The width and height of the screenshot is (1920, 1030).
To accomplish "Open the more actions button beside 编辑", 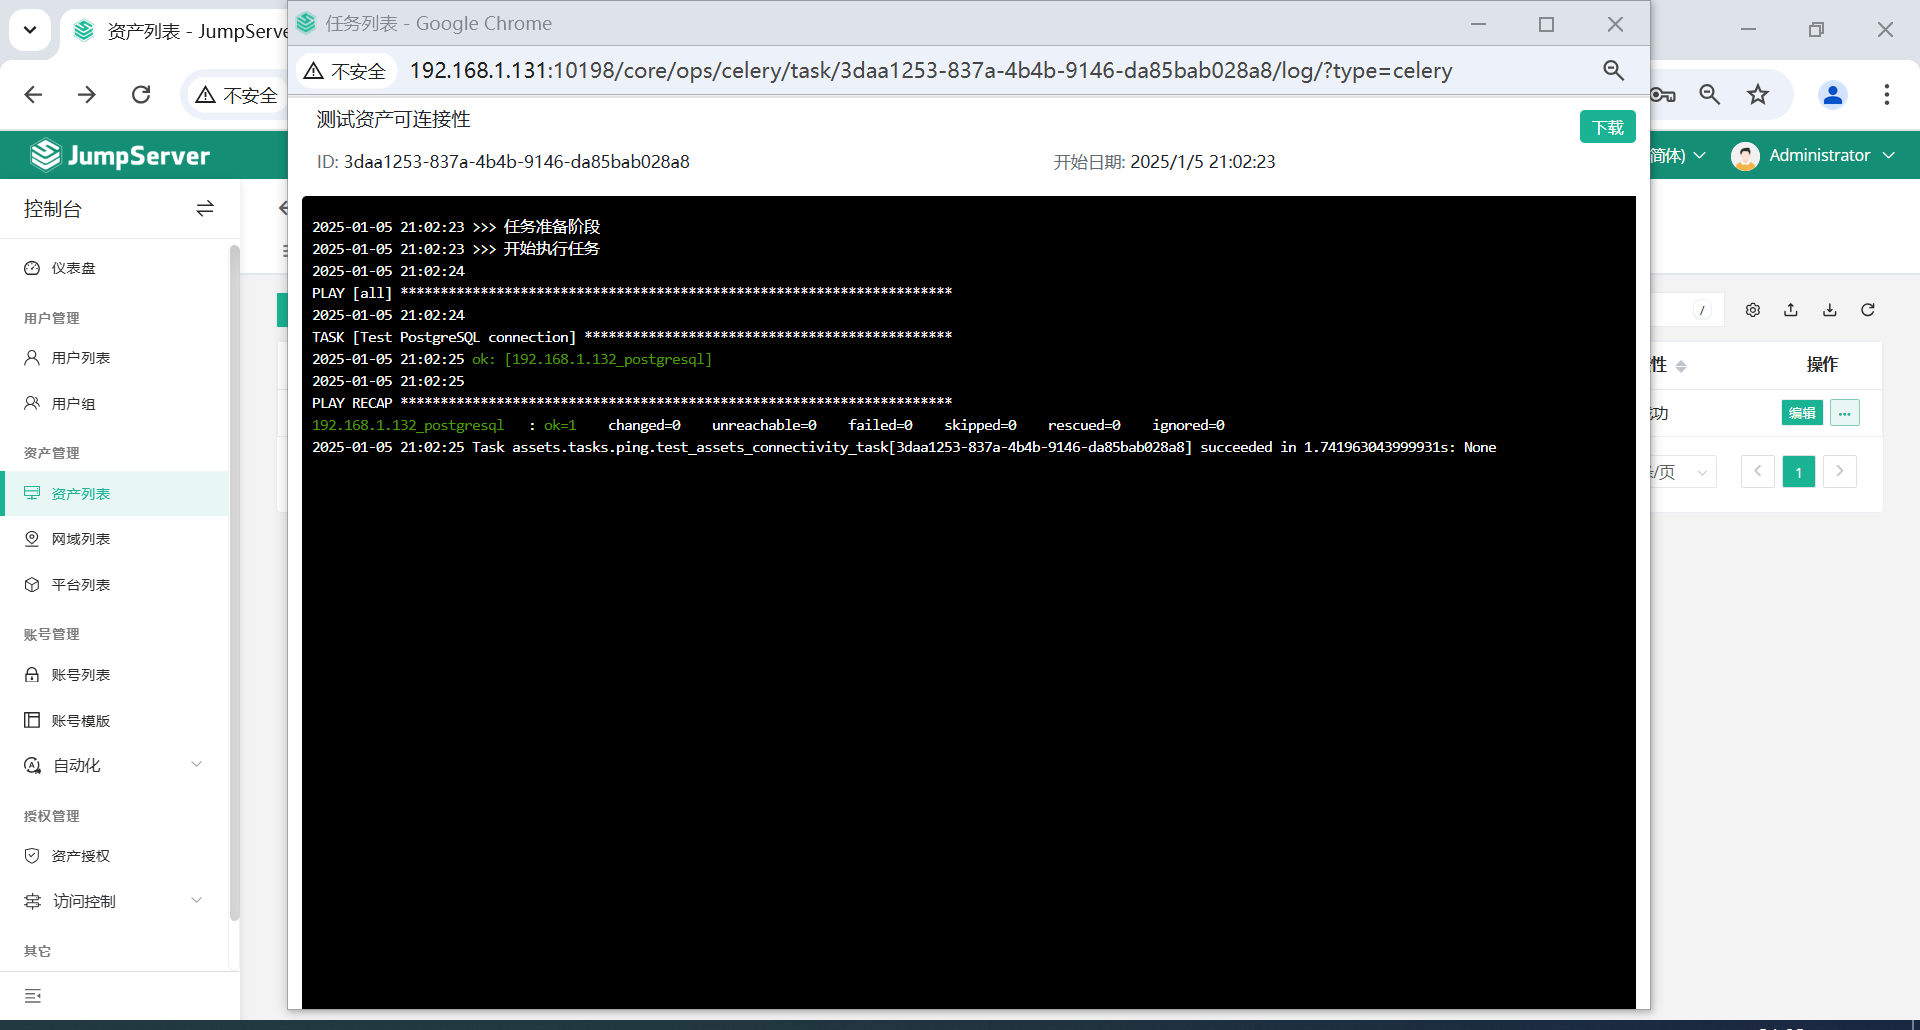I will click(1845, 413).
